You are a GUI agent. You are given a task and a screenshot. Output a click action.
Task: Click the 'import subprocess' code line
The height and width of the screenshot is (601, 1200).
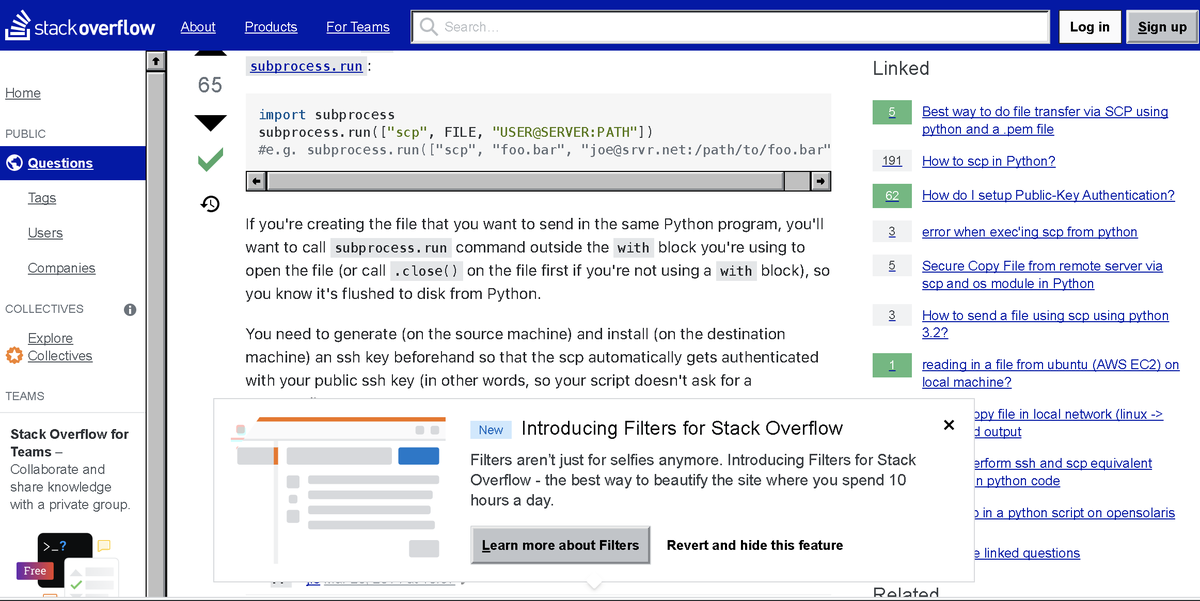click(x=327, y=115)
